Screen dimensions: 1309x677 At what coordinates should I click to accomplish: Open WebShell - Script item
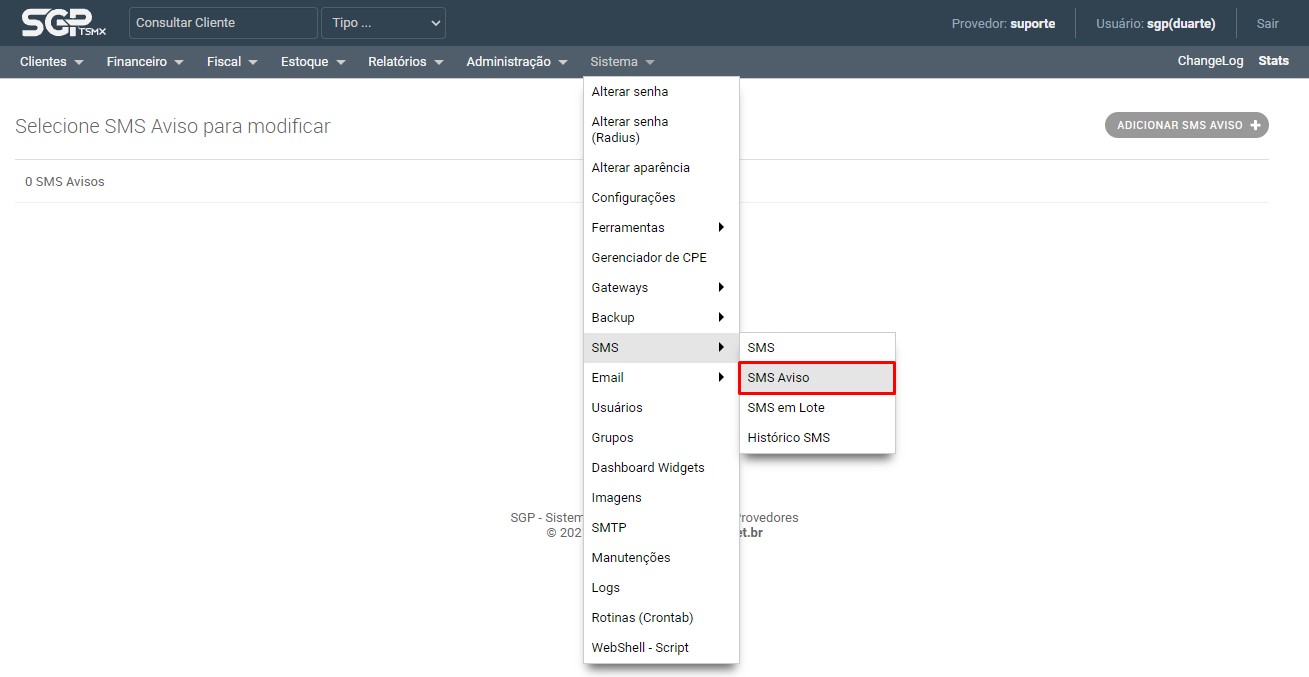[x=640, y=648]
